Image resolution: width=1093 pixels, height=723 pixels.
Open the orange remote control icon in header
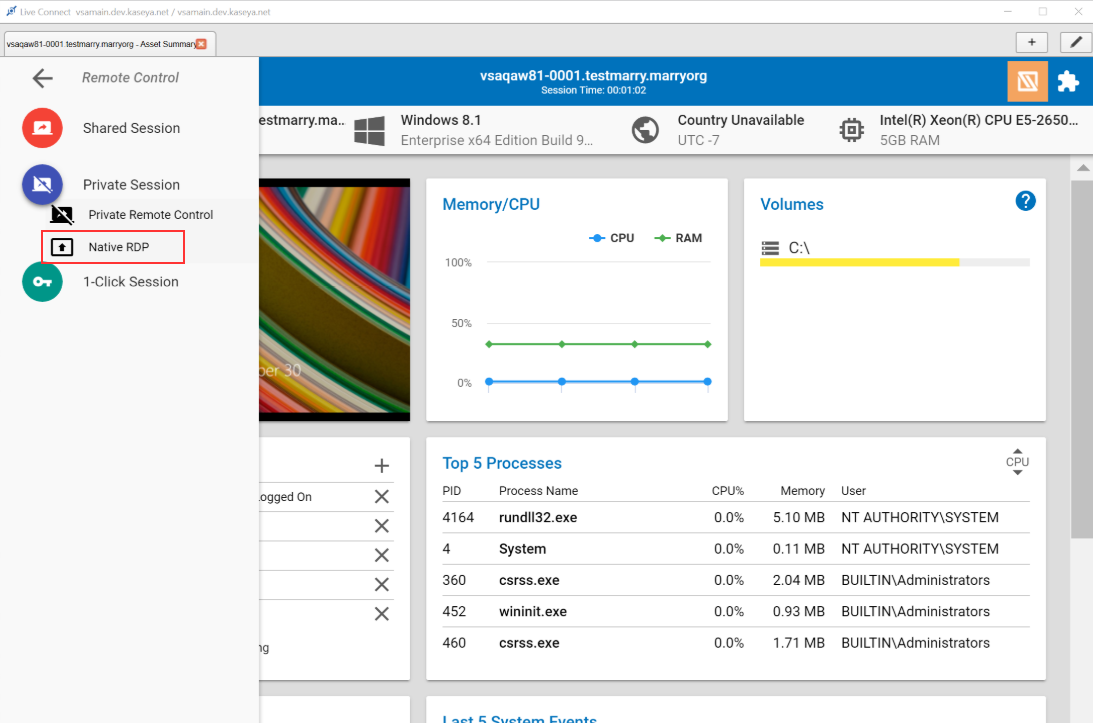click(1027, 82)
